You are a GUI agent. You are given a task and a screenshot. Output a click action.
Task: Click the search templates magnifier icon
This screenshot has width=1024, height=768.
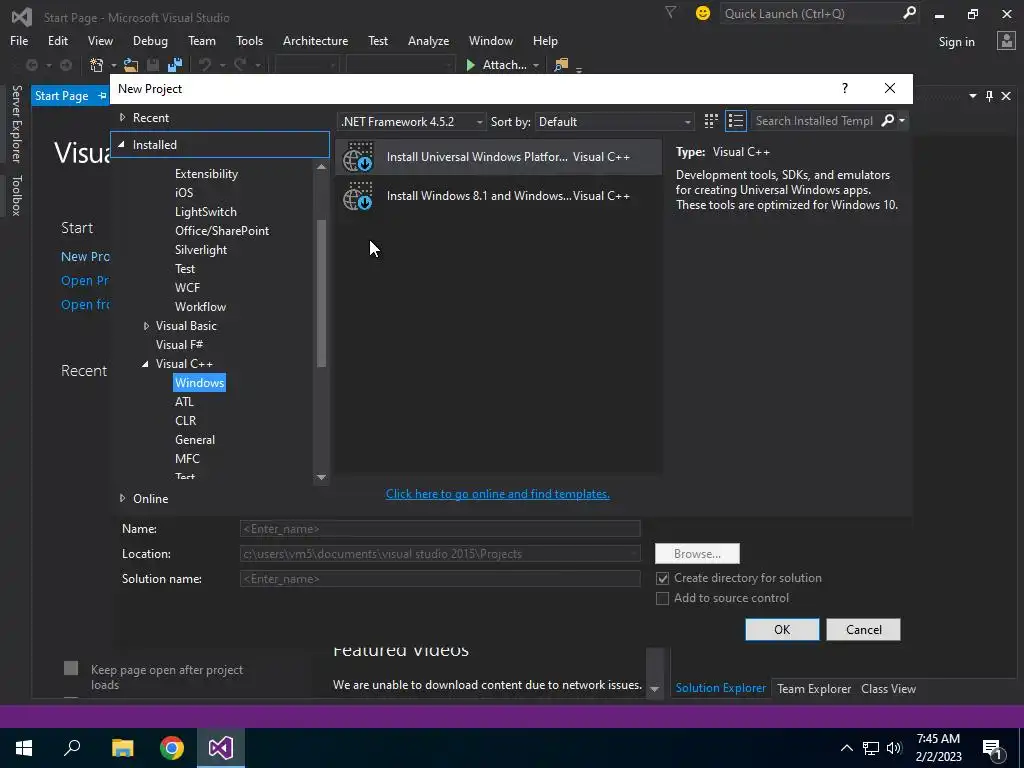887,120
